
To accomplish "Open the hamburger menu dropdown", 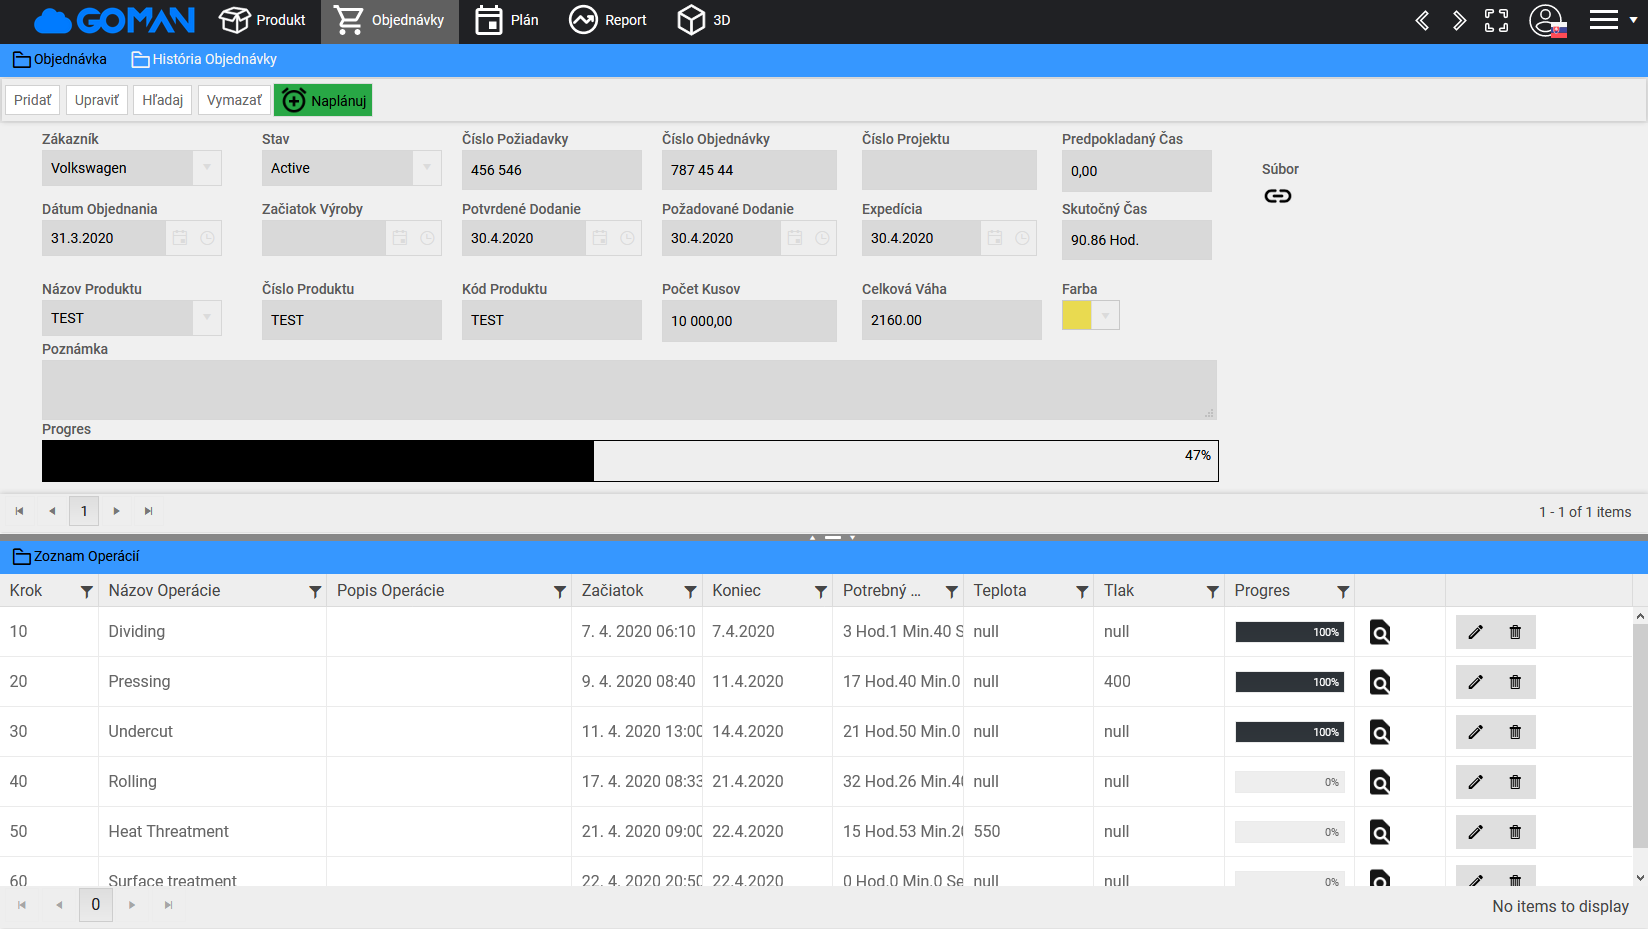I will (x=1612, y=20).
